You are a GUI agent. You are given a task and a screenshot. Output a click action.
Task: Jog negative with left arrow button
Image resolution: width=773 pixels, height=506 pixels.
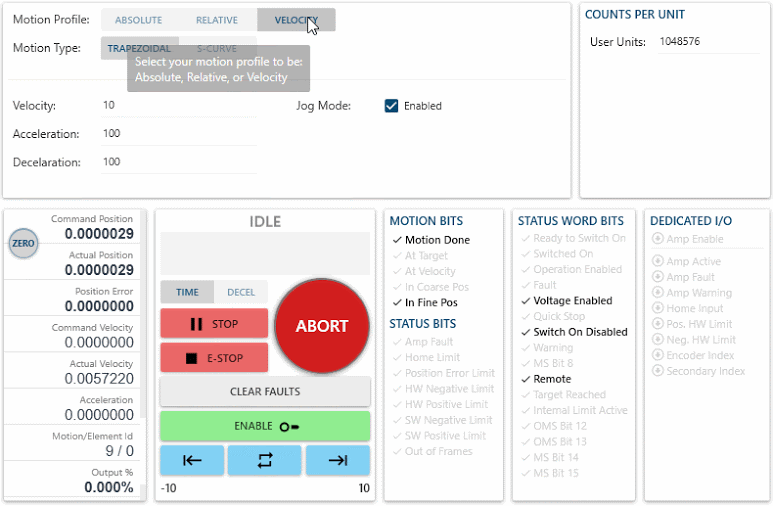click(193, 460)
